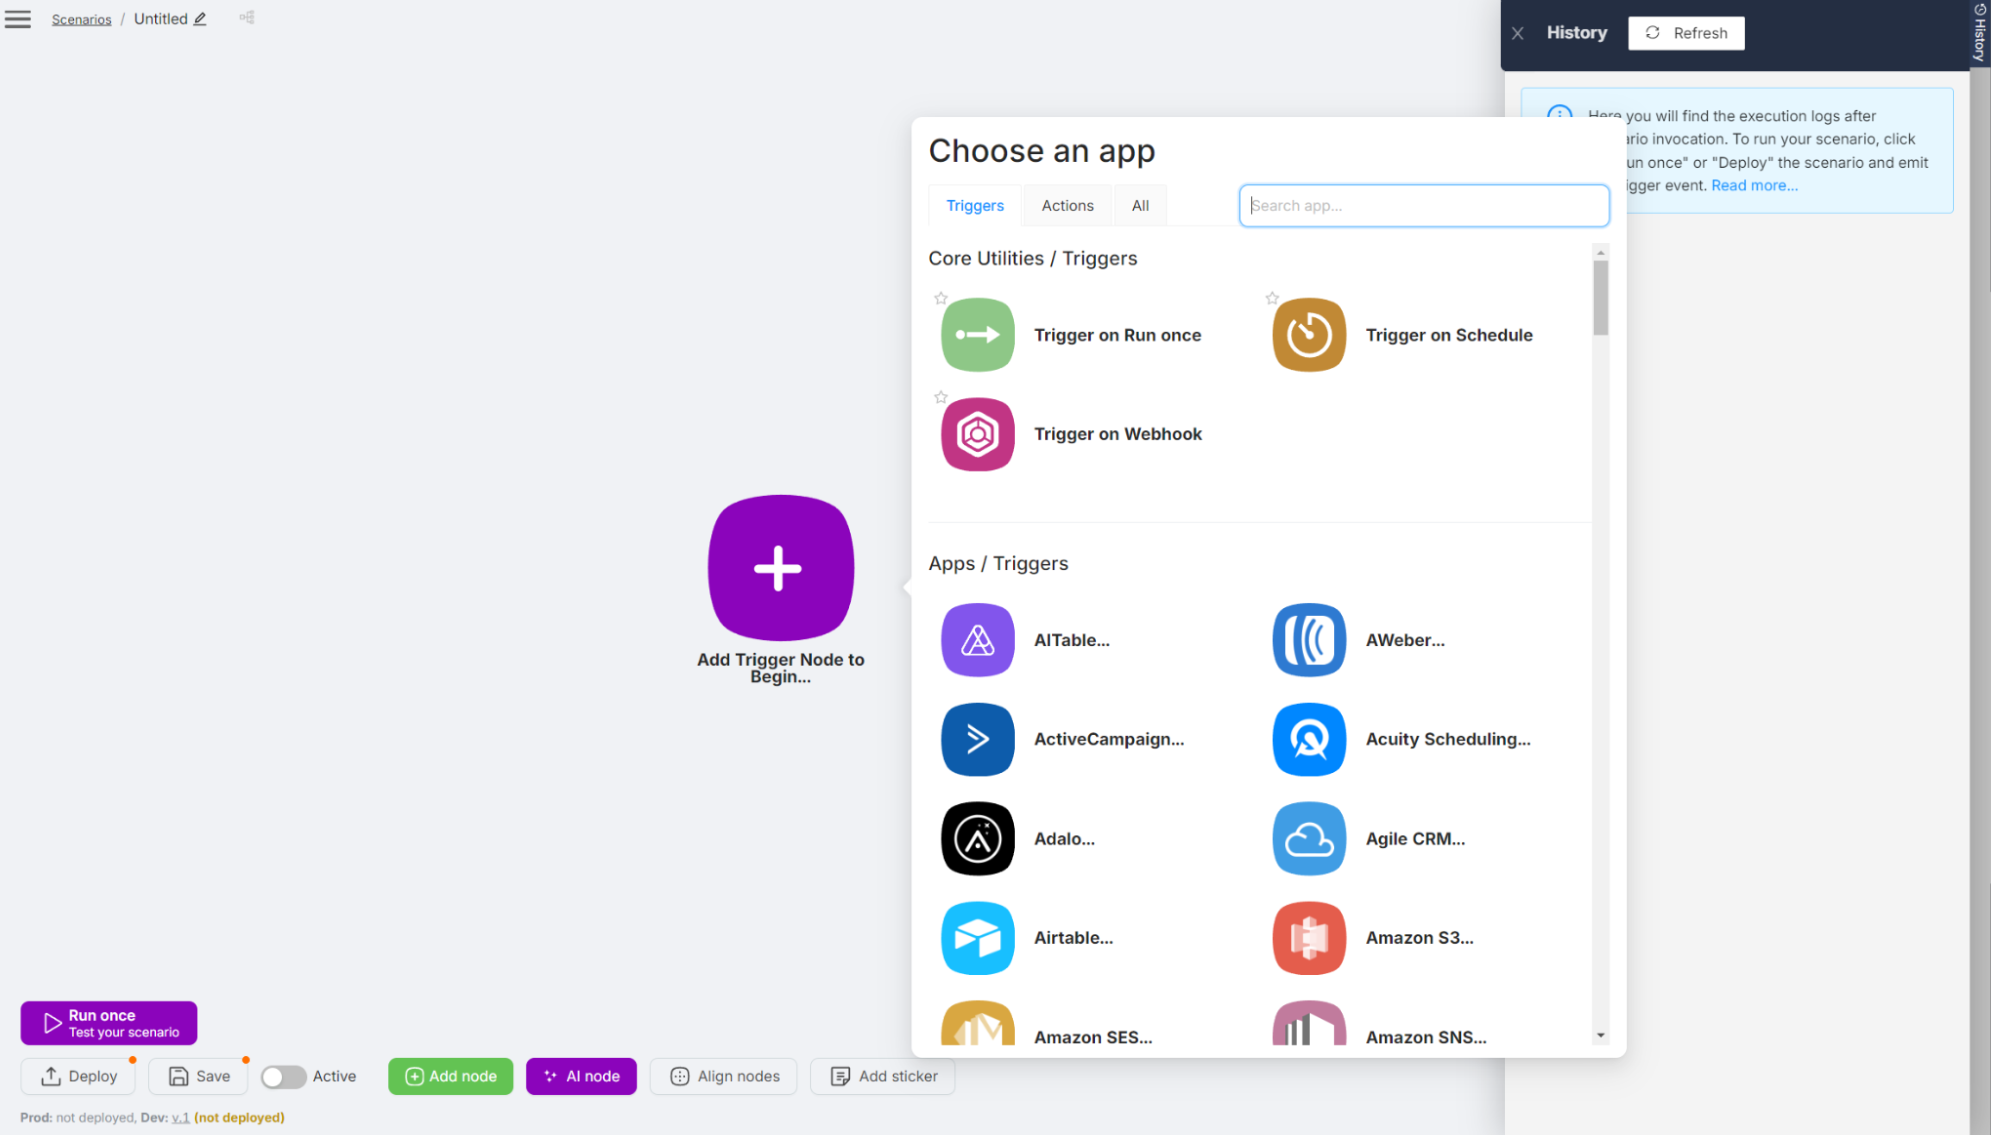Screen dimensions: 1991x1135
Task: Select the Trigger on Run once icon
Action: [977, 335]
